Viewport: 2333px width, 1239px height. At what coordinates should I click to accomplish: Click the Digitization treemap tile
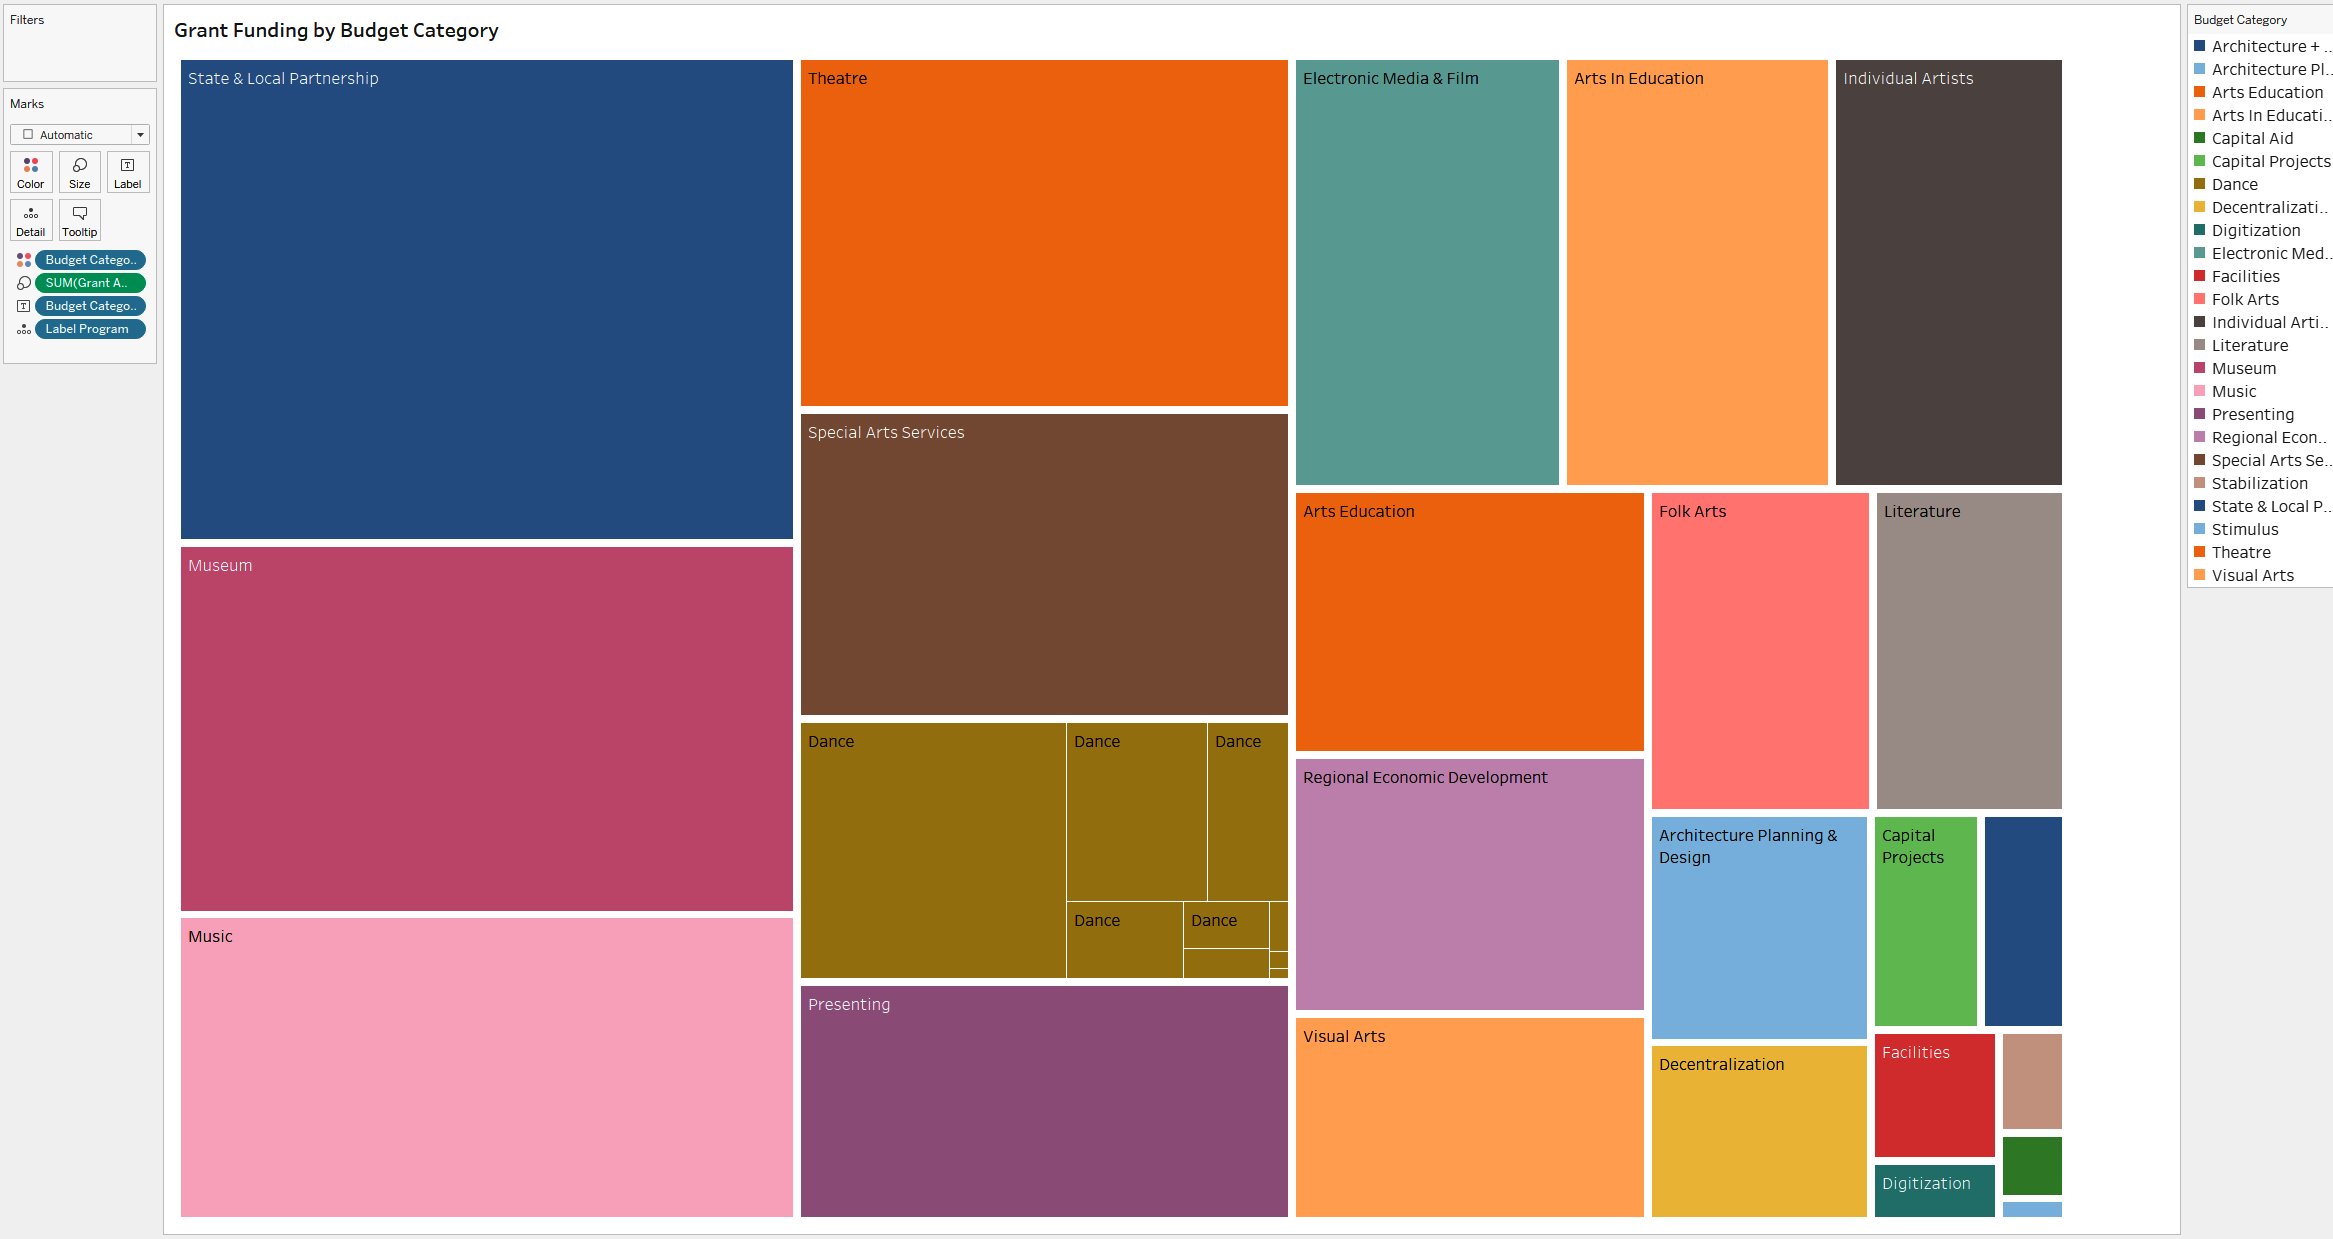click(1935, 1191)
